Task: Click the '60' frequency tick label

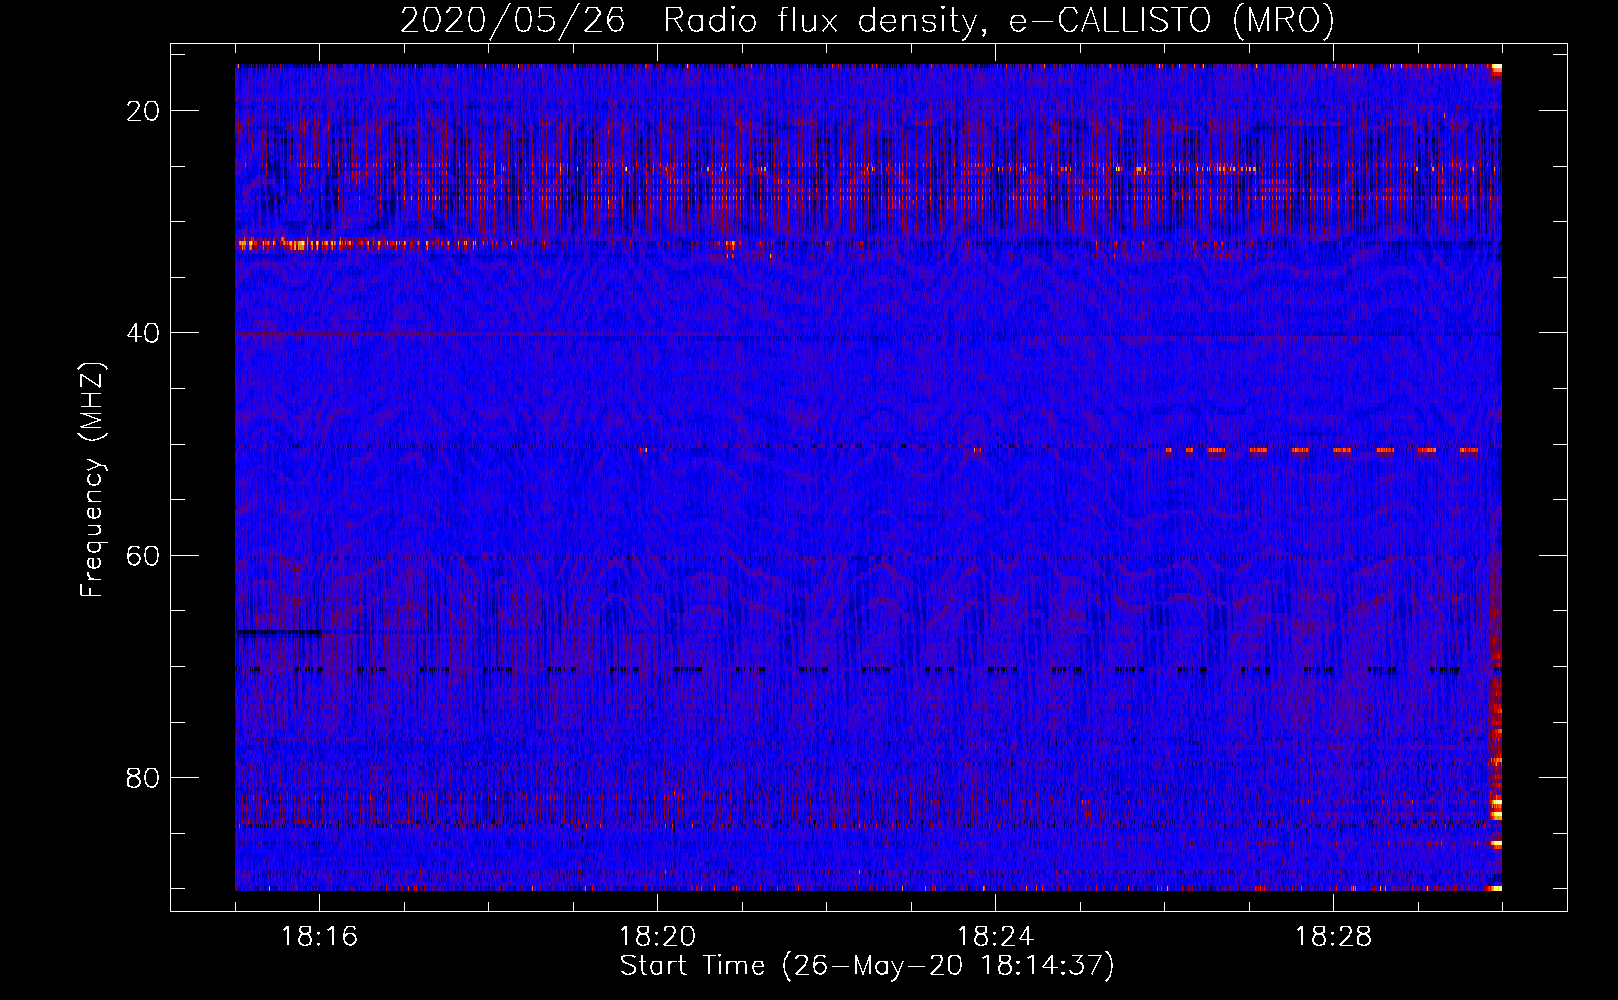Action: tap(143, 555)
